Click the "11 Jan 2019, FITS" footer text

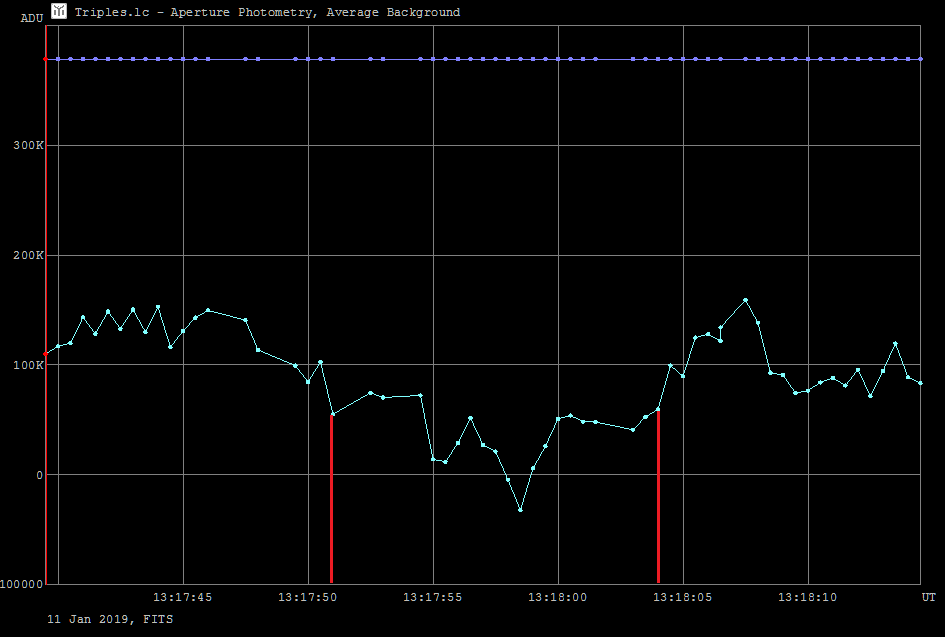pos(110,619)
